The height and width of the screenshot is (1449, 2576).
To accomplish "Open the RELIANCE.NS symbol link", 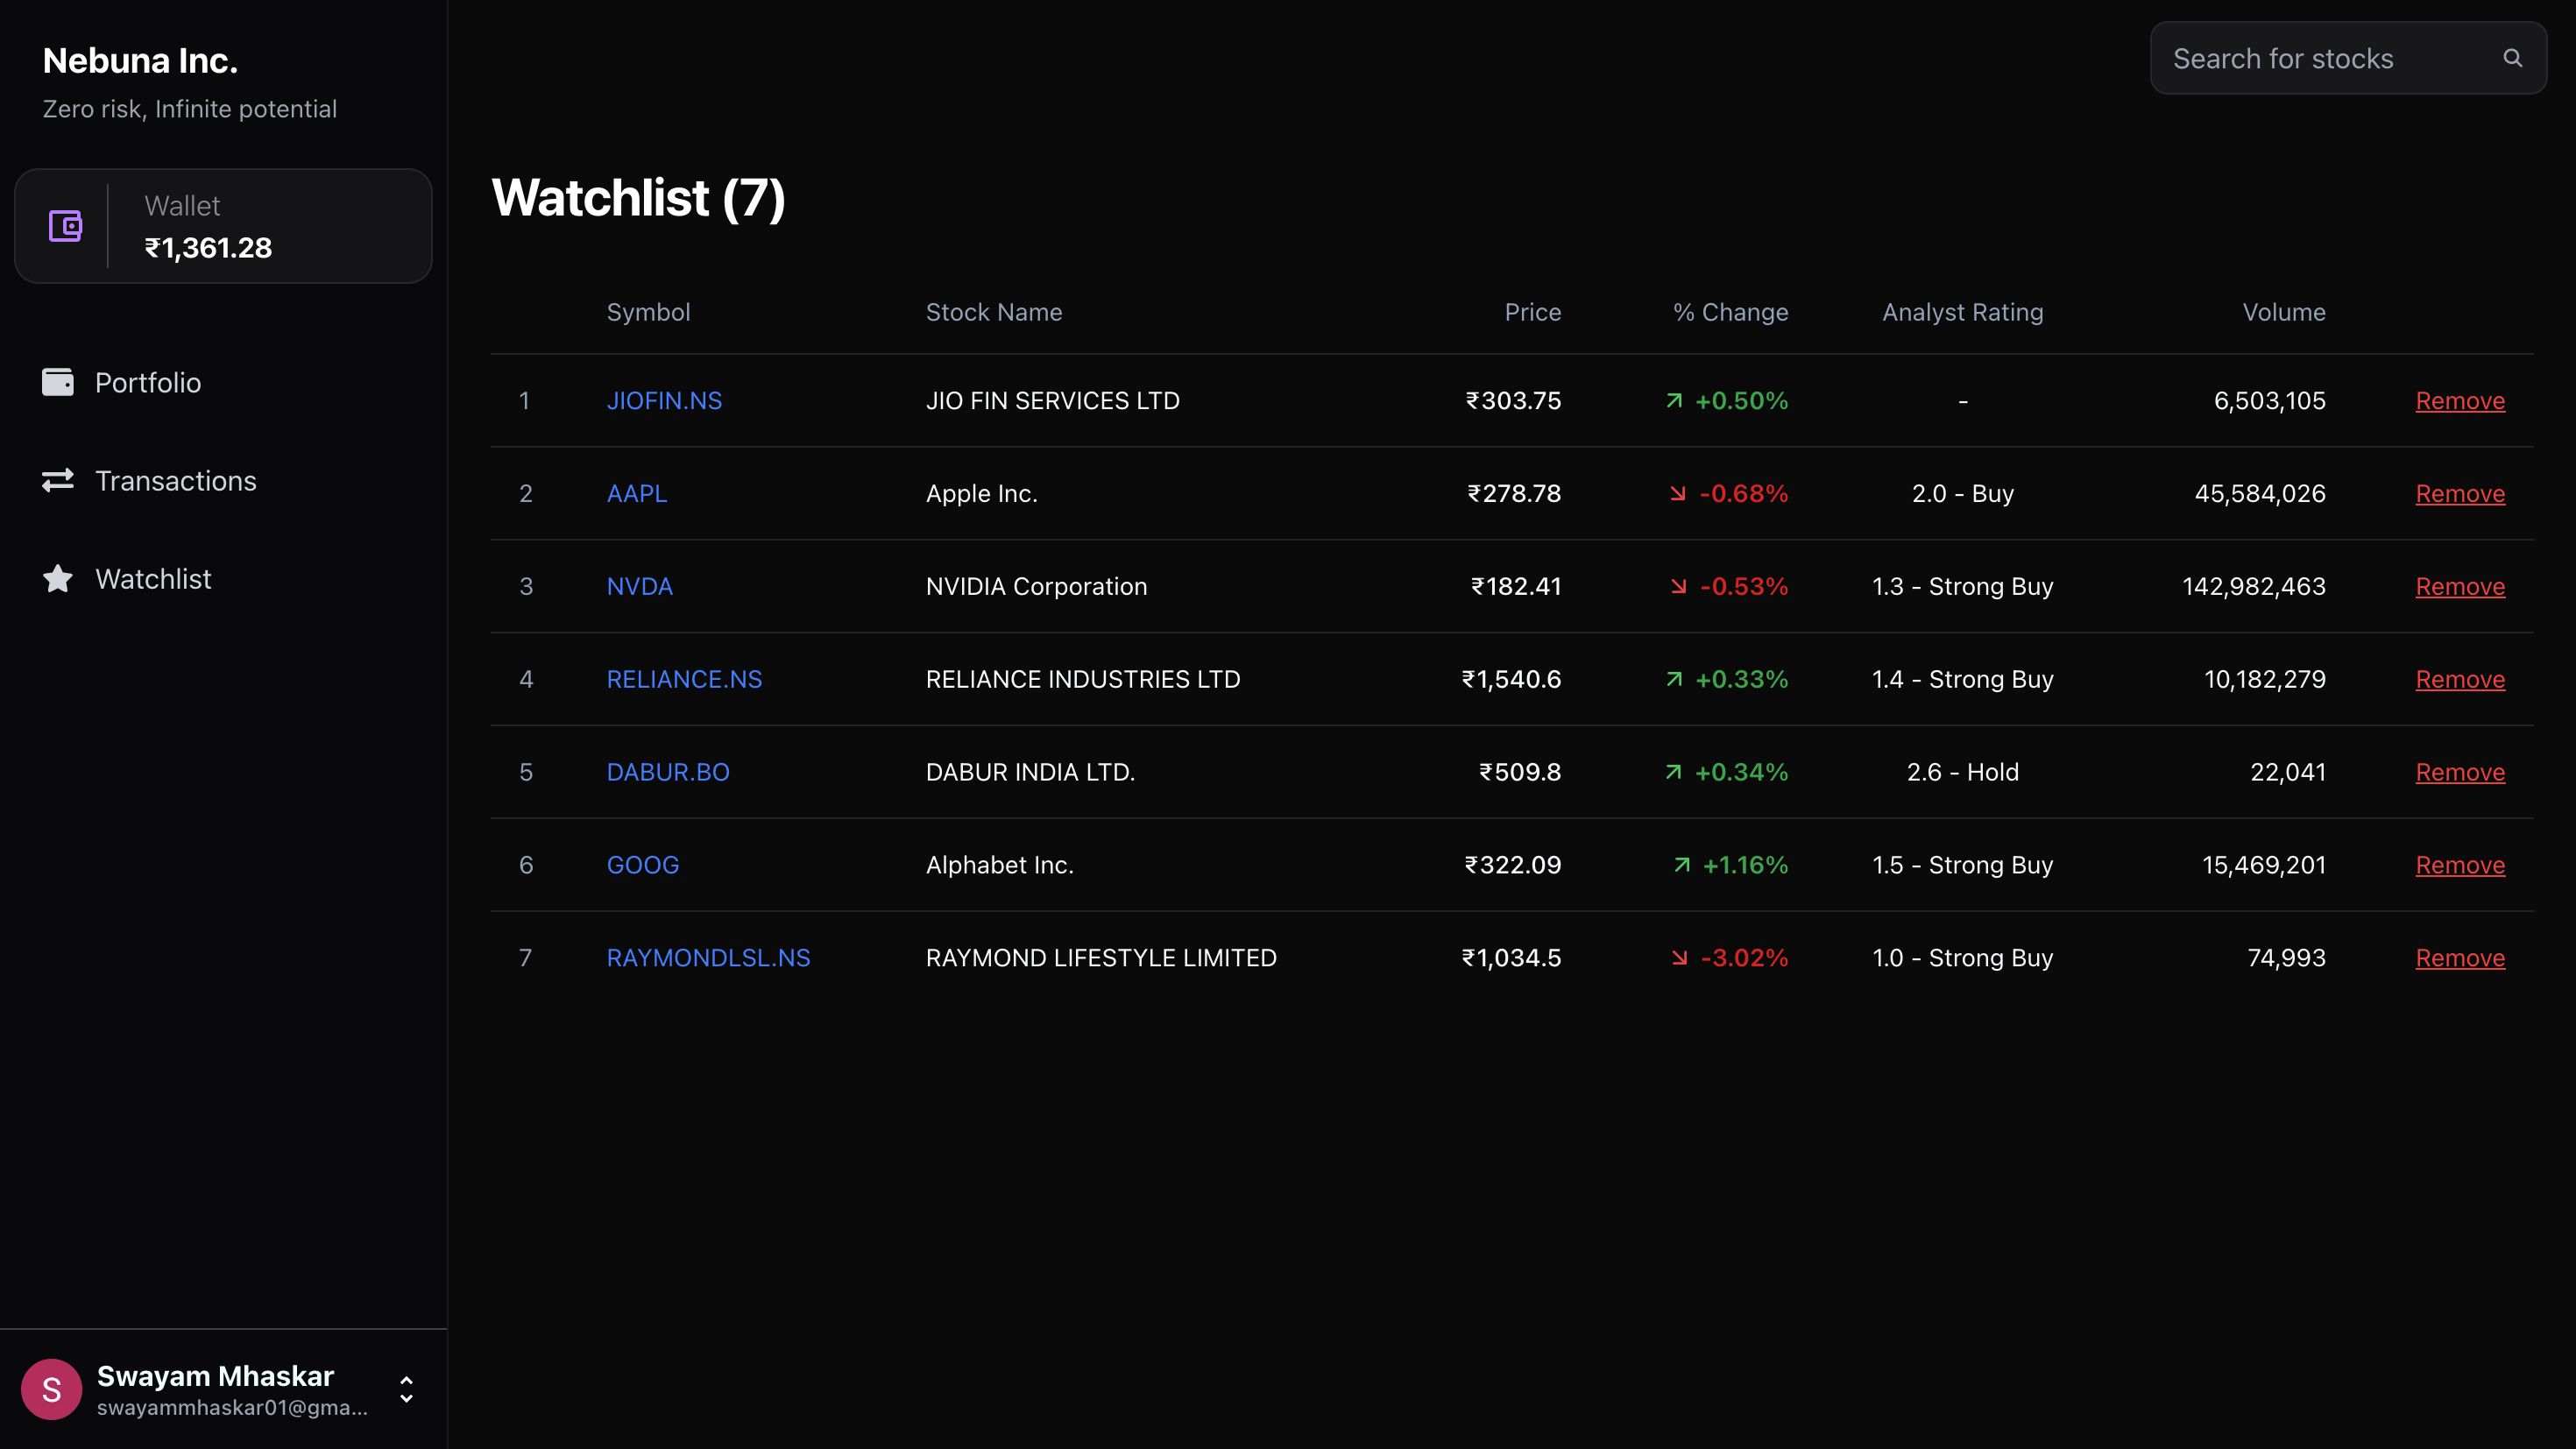I will pyautogui.click(x=684, y=679).
